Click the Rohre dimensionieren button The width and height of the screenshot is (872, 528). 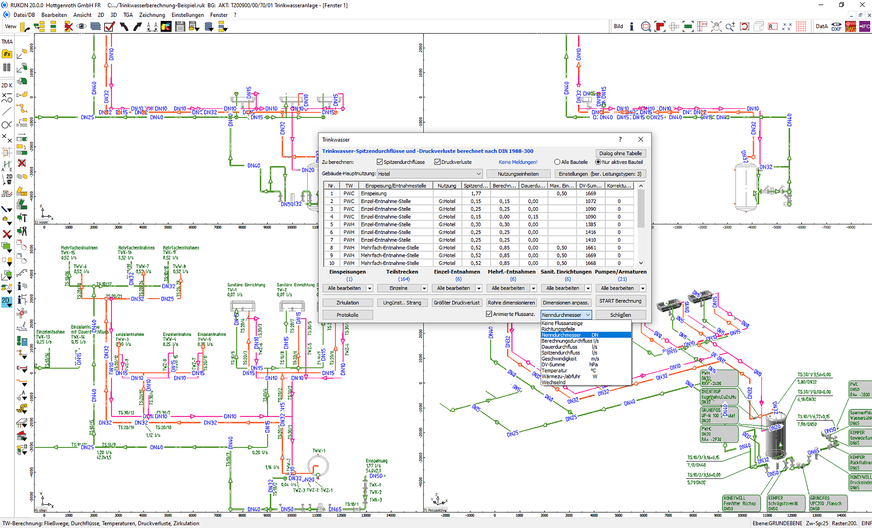pyautogui.click(x=511, y=301)
